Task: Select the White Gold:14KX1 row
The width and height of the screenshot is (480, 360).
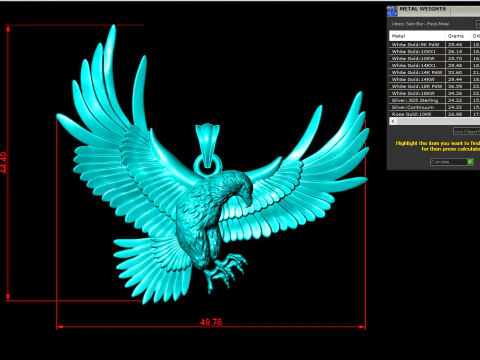Action: (x=435, y=65)
